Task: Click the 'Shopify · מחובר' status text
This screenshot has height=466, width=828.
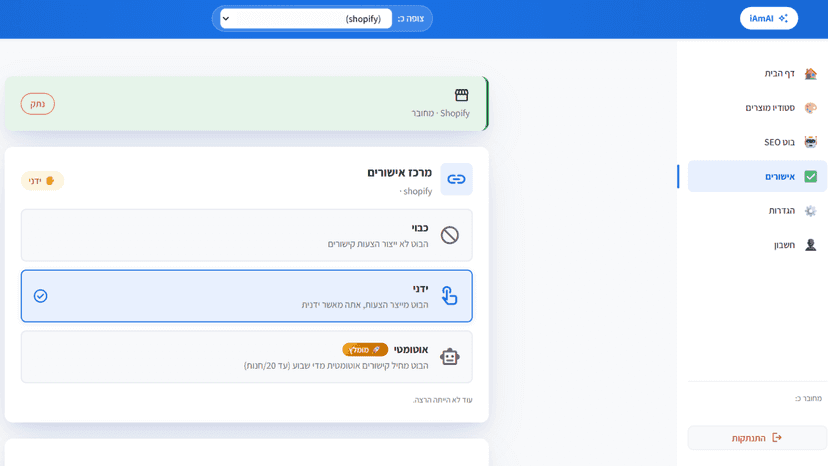Action: pyautogui.click(x=440, y=113)
